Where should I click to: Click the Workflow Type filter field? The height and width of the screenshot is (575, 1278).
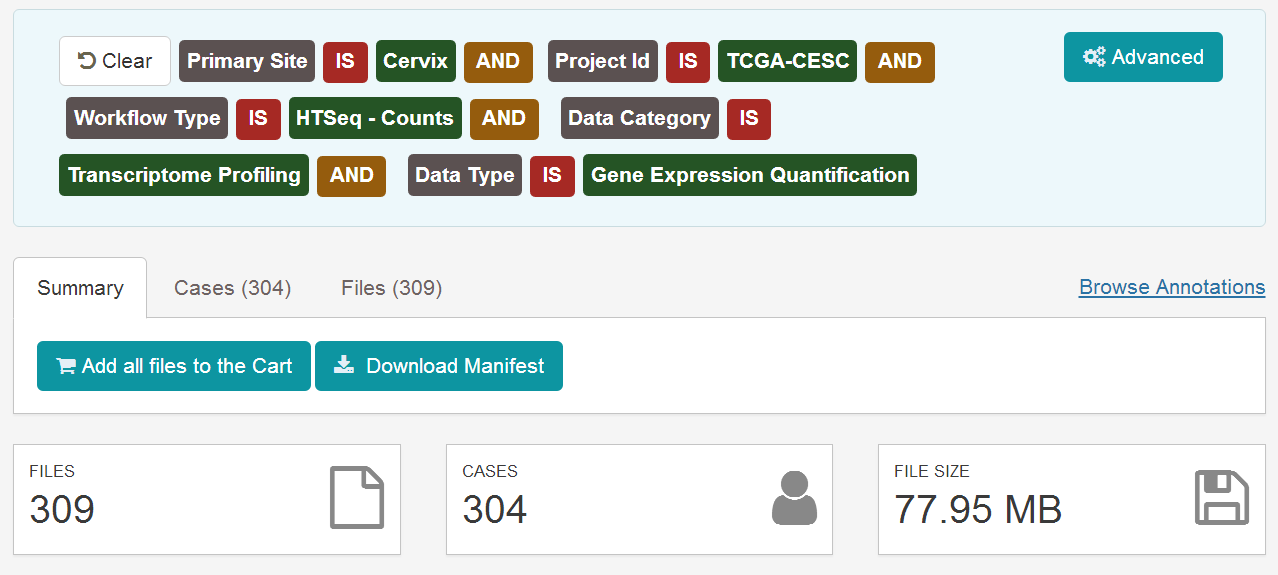147,118
